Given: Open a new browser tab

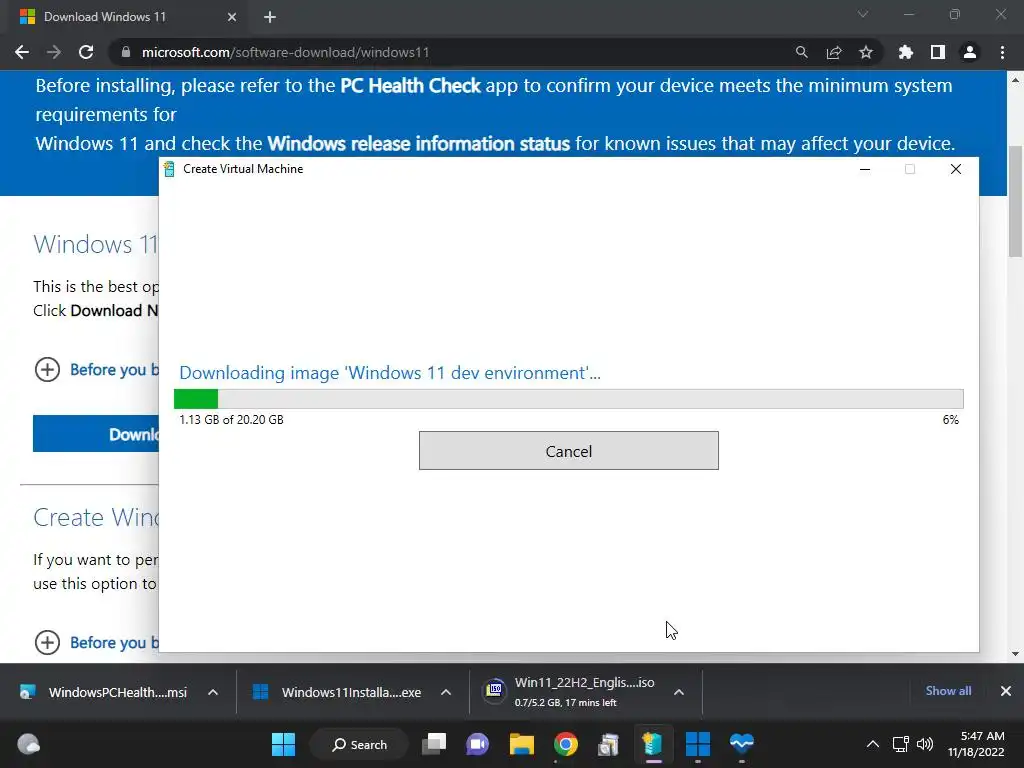Looking at the screenshot, I should [270, 17].
